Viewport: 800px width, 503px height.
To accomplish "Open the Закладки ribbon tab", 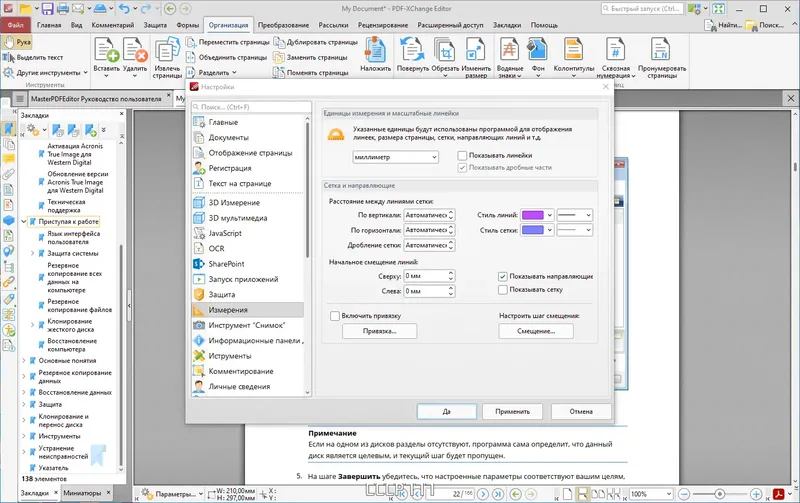I will click(x=507, y=24).
